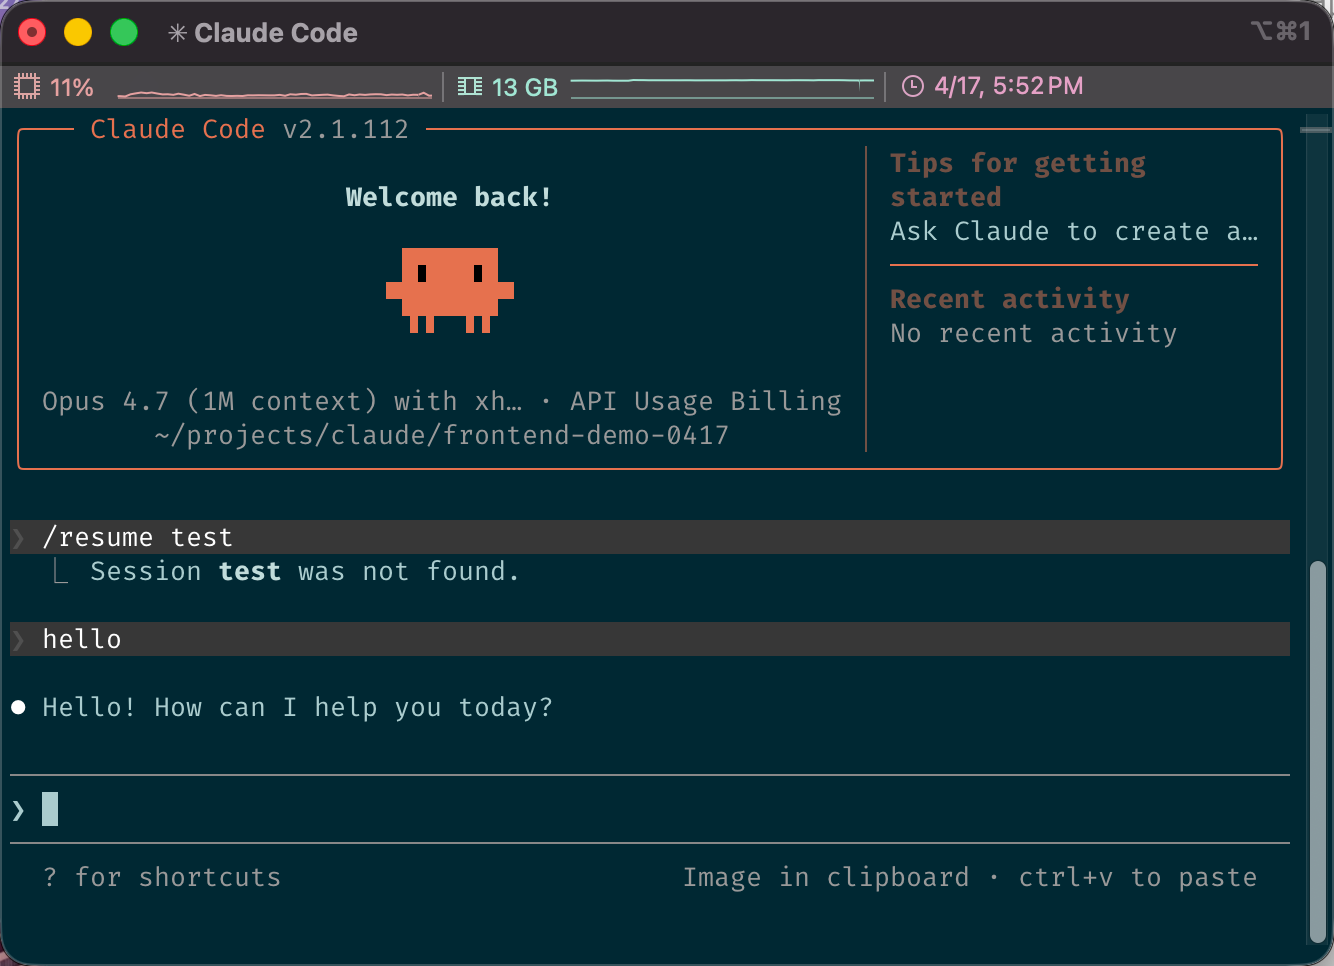Click the project path '~/projects/claude/frontend-demo-0417'
The height and width of the screenshot is (966, 1334).
point(442,436)
